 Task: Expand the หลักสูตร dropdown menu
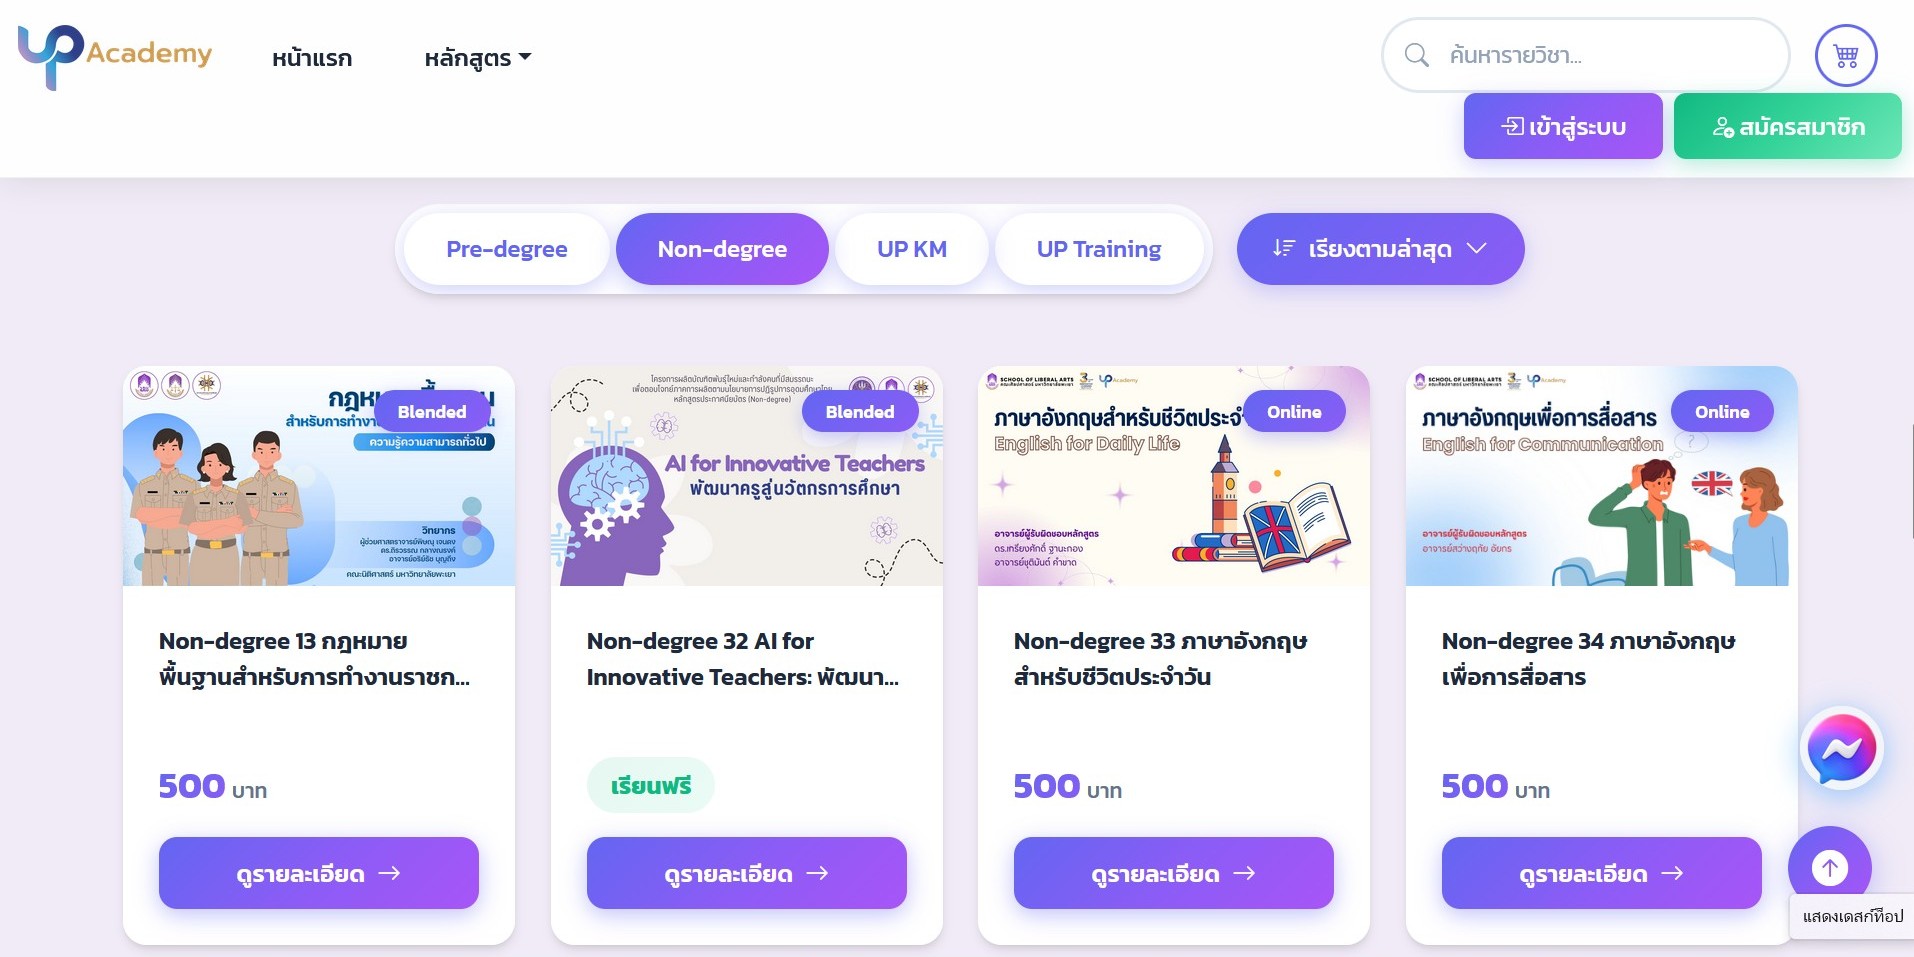pos(478,58)
